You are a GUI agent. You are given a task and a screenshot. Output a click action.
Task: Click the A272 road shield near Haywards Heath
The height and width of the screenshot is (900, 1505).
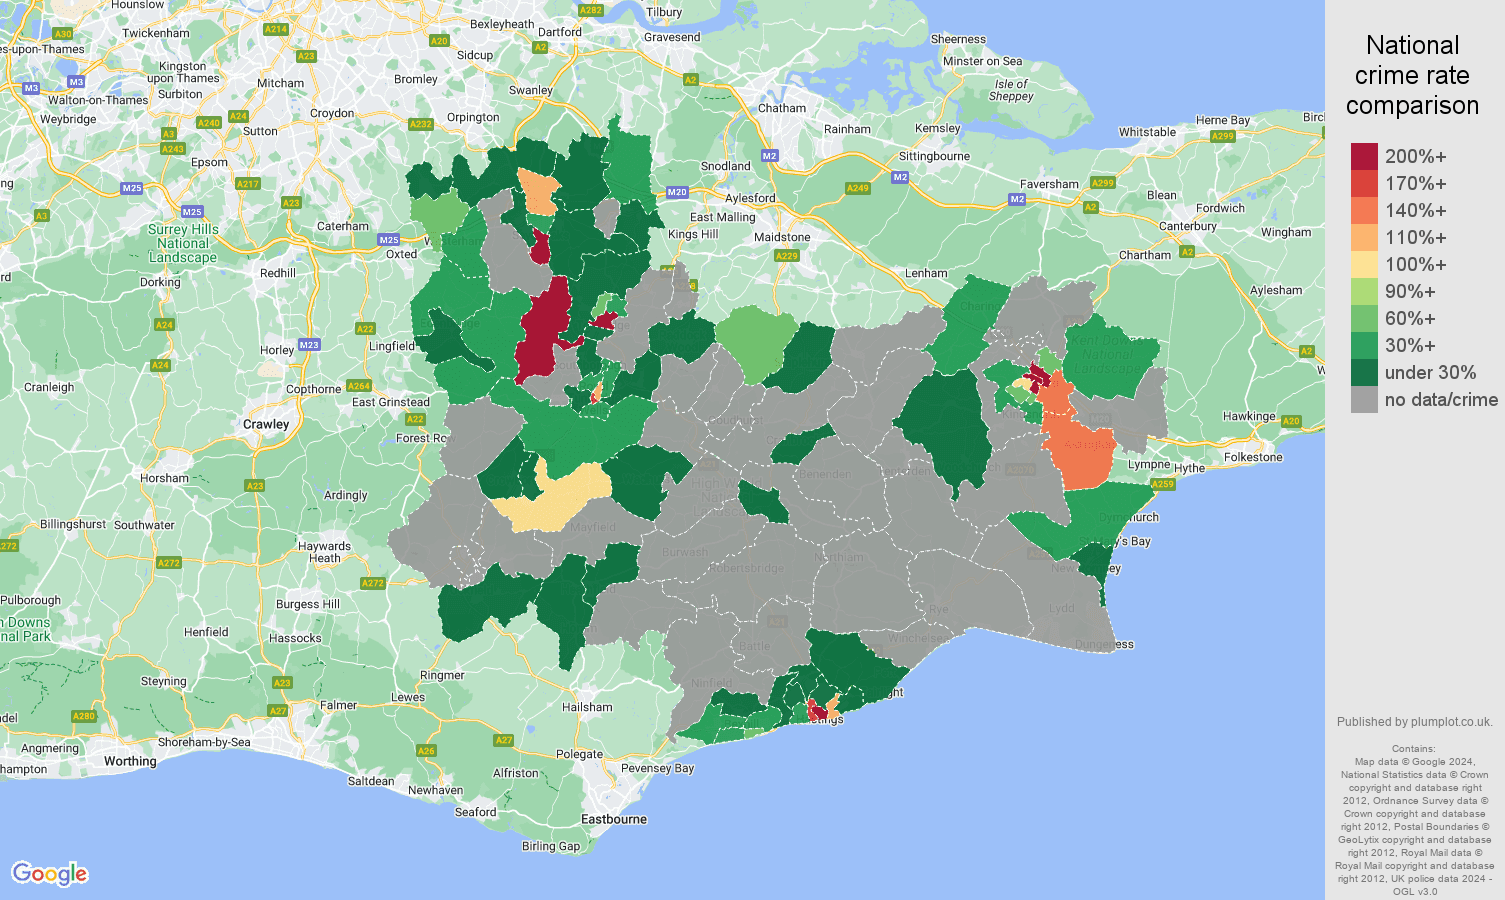tap(373, 583)
